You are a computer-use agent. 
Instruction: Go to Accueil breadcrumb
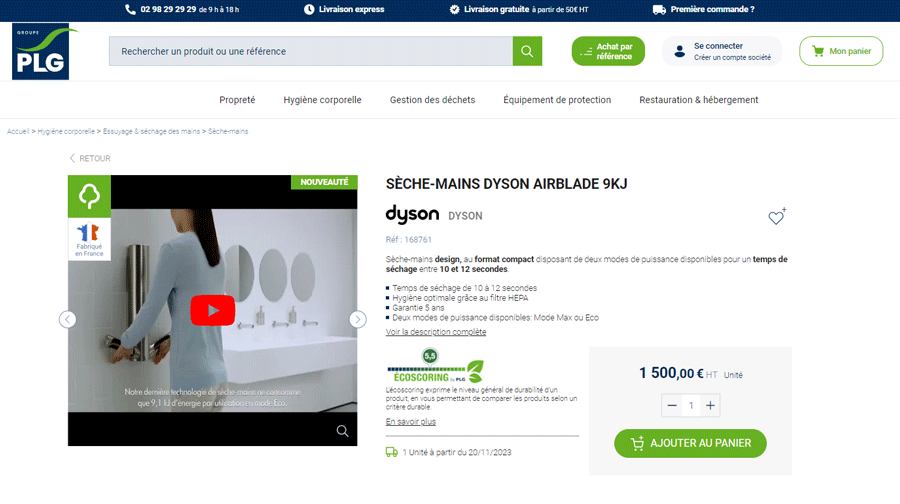click(x=18, y=131)
